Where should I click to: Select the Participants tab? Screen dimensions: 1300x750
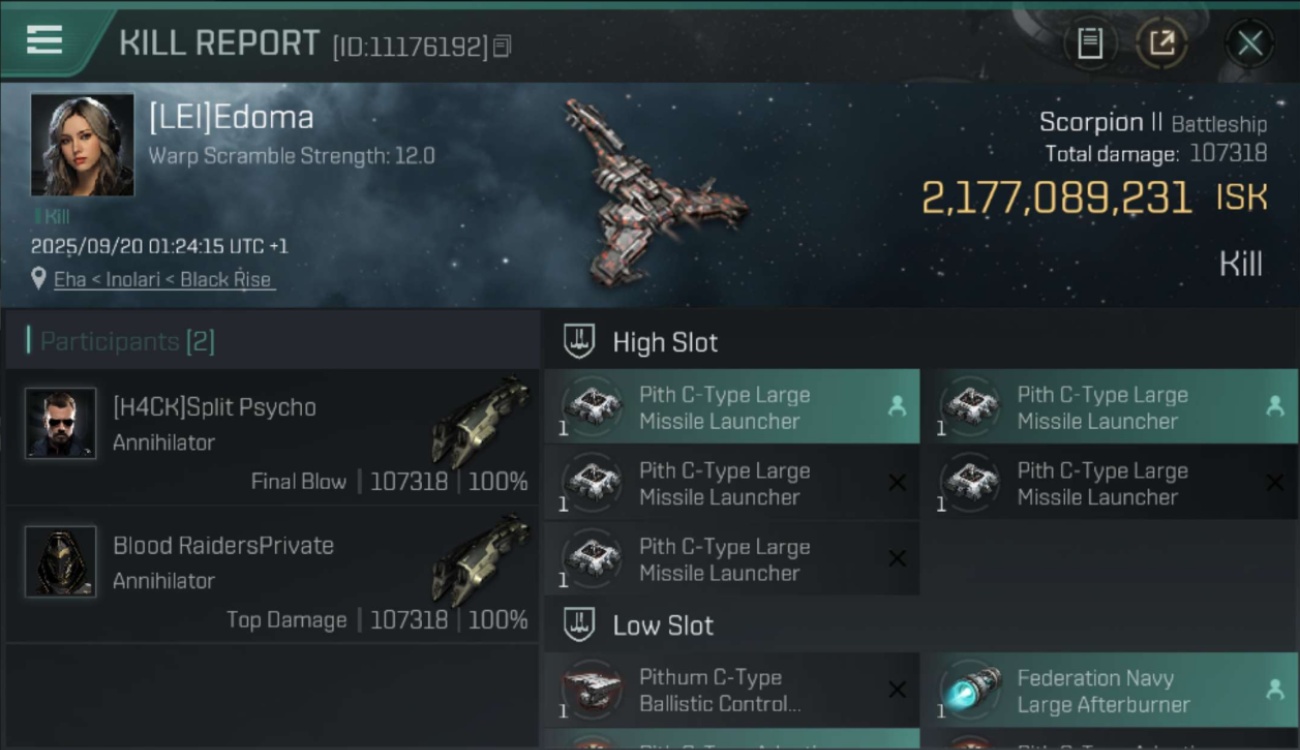click(127, 342)
